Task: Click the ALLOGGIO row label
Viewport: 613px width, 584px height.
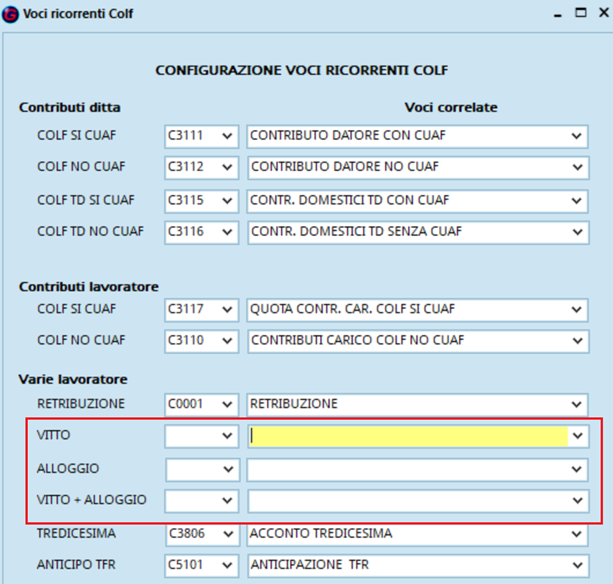Action: [68, 468]
